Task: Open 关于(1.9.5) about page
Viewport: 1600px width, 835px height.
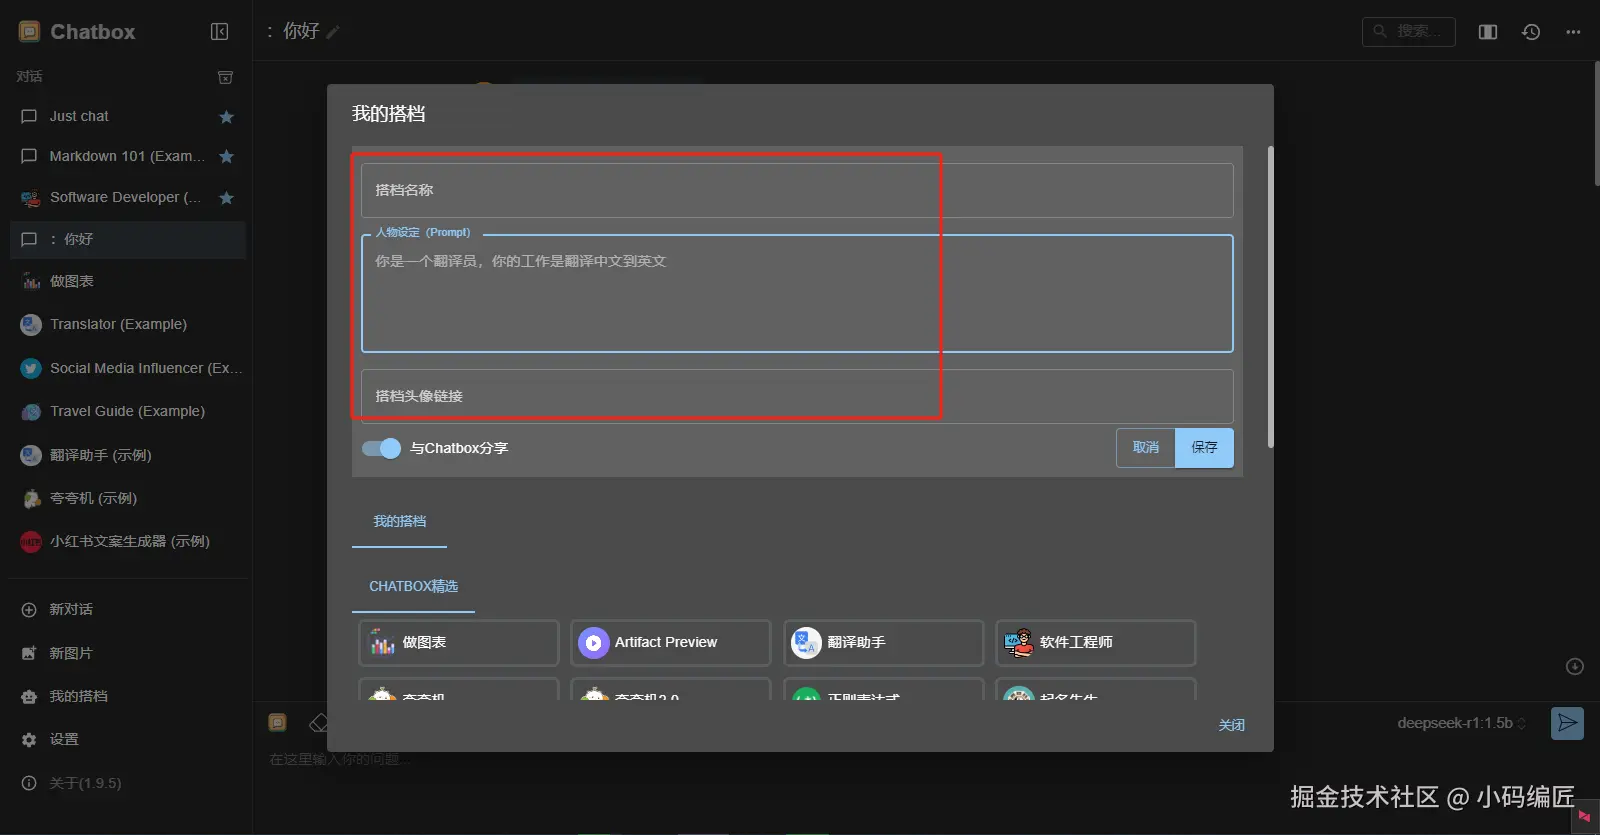Action: 128,783
